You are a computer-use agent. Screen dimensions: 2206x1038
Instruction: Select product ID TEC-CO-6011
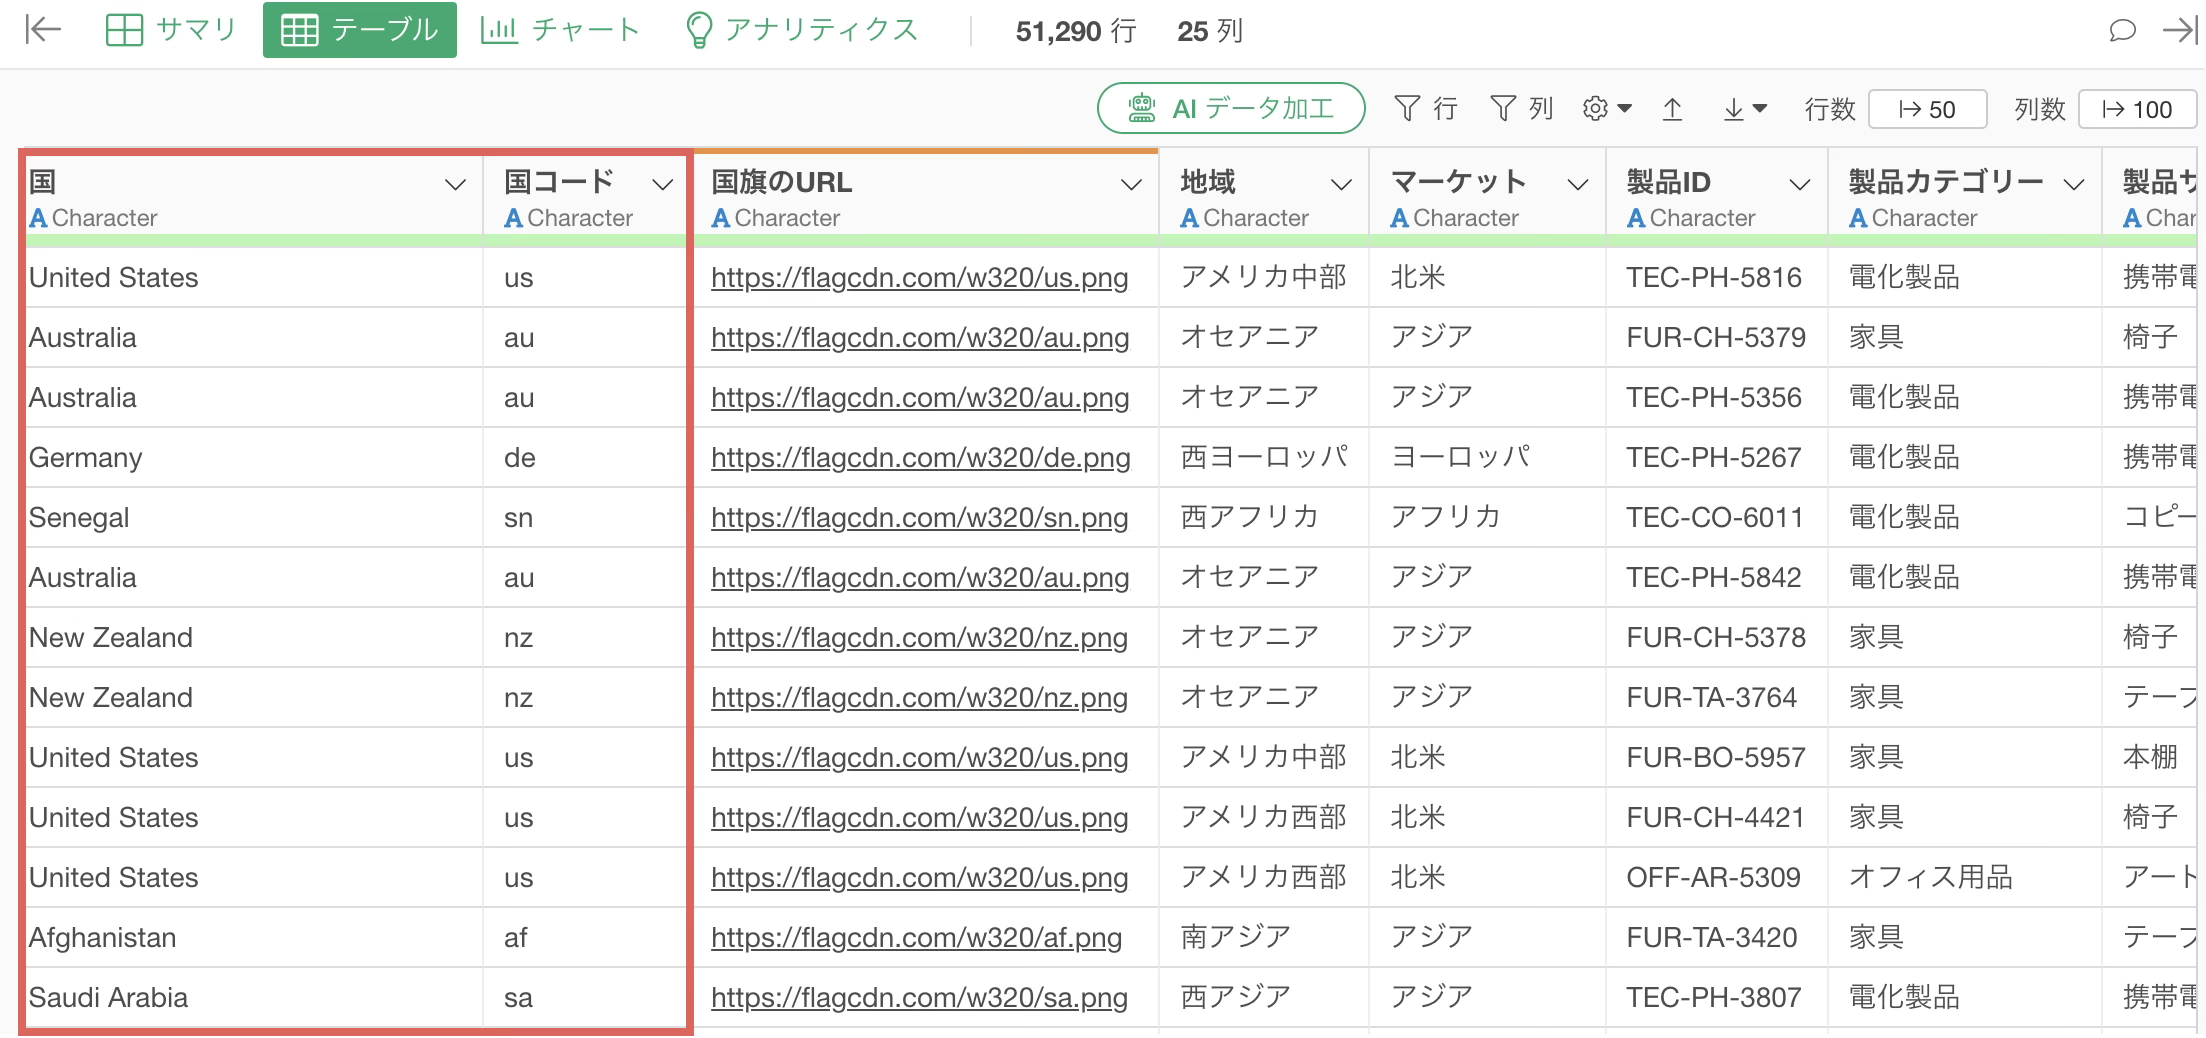pos(1716,518)
